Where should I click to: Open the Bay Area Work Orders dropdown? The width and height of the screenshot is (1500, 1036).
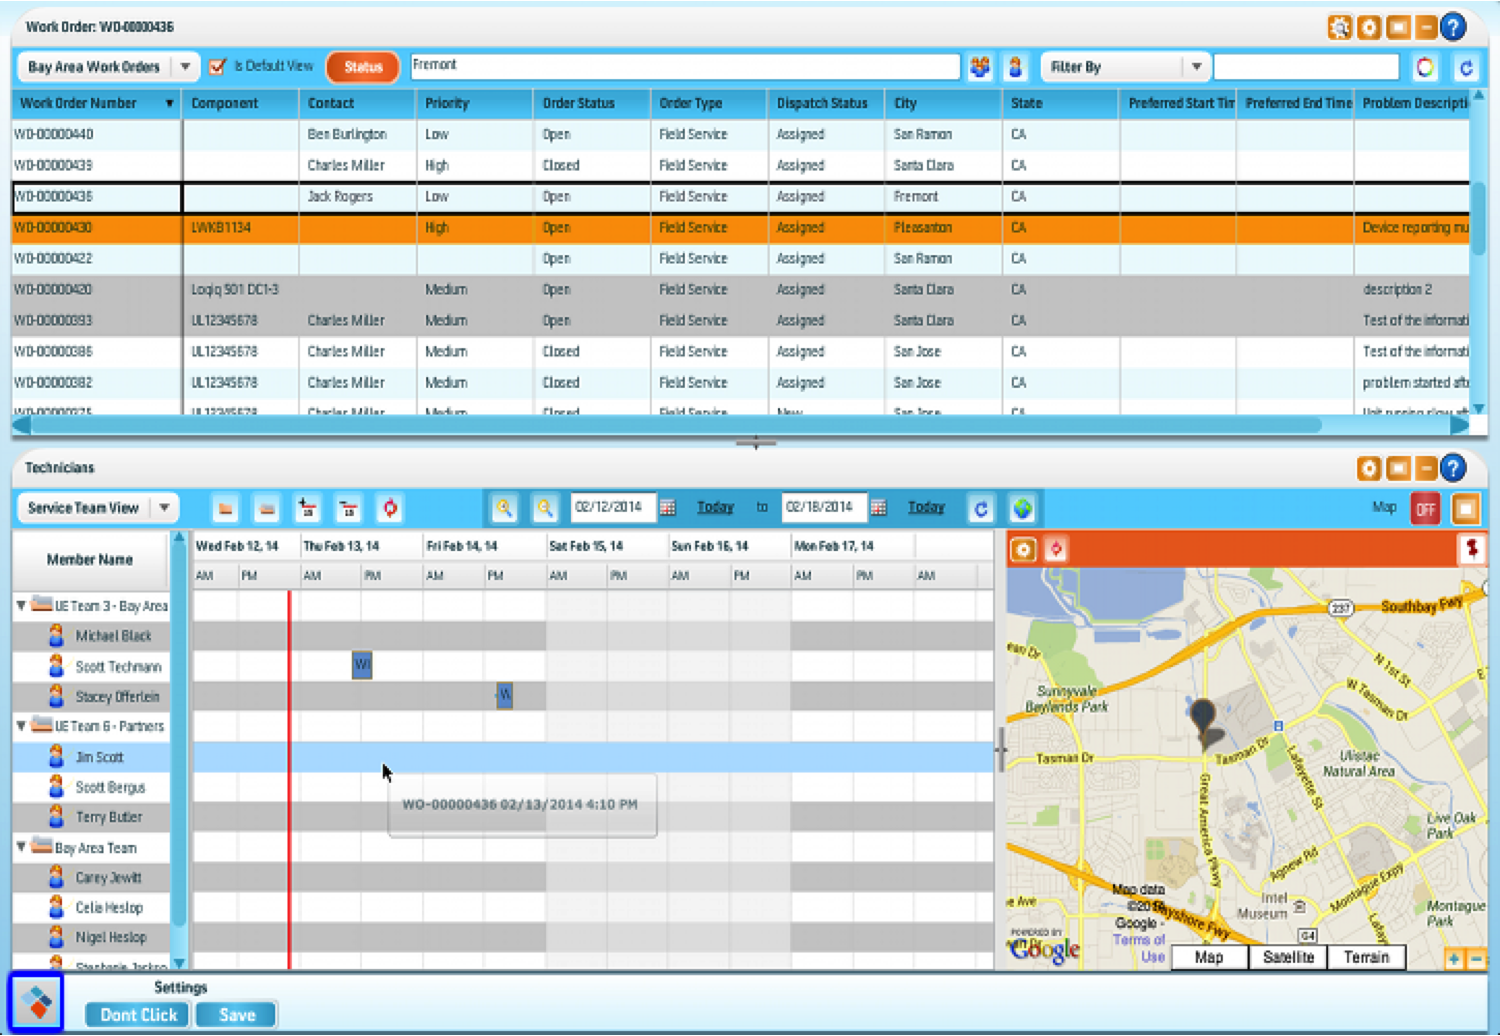click(185, 67)
